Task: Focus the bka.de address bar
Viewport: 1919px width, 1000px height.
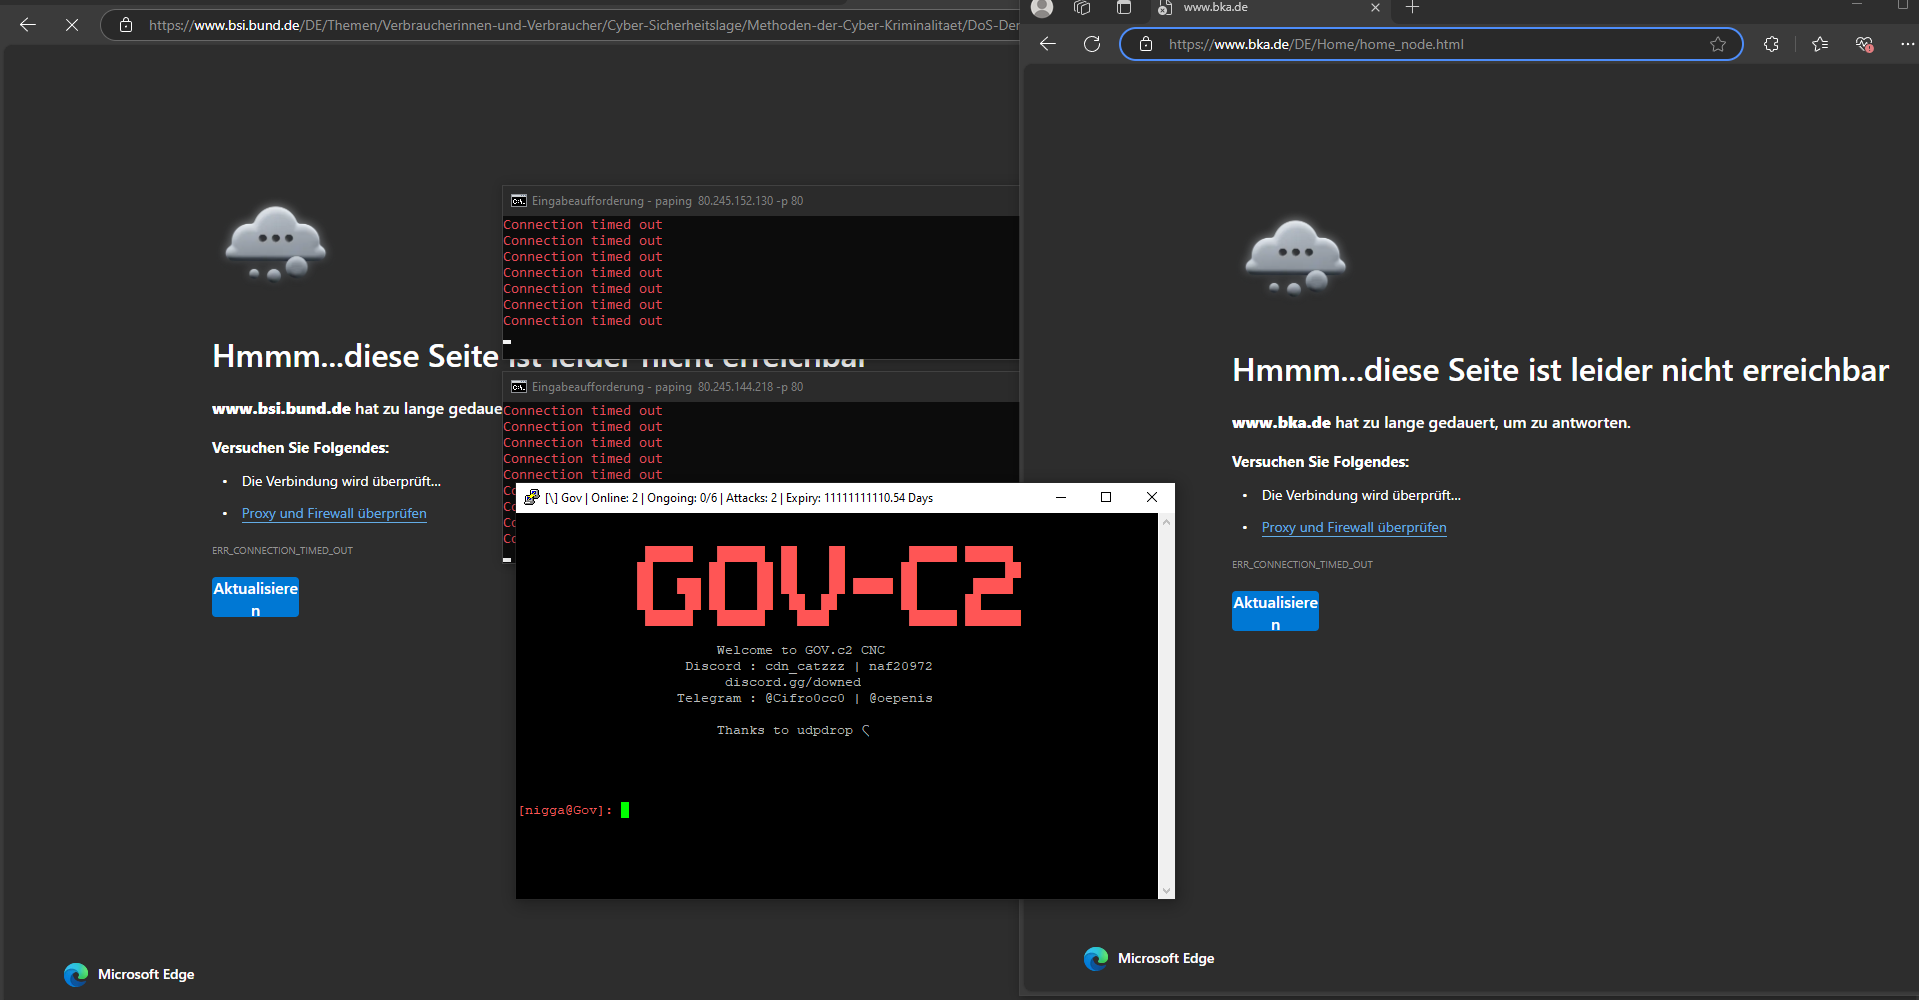Action: point(1430,44)
